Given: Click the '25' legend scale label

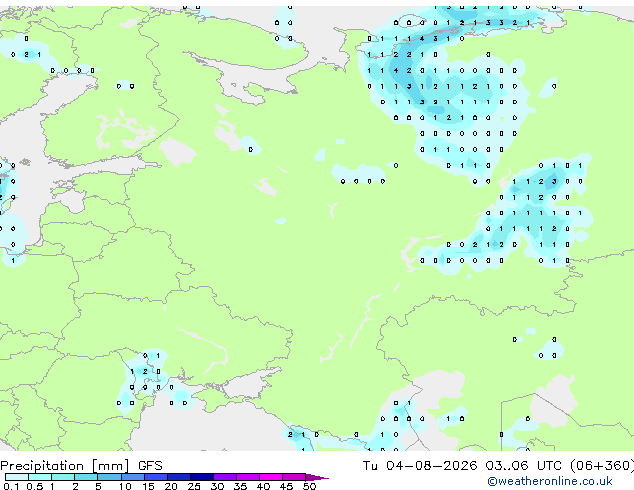Looking at the screenshot, I should coord(194,486).
